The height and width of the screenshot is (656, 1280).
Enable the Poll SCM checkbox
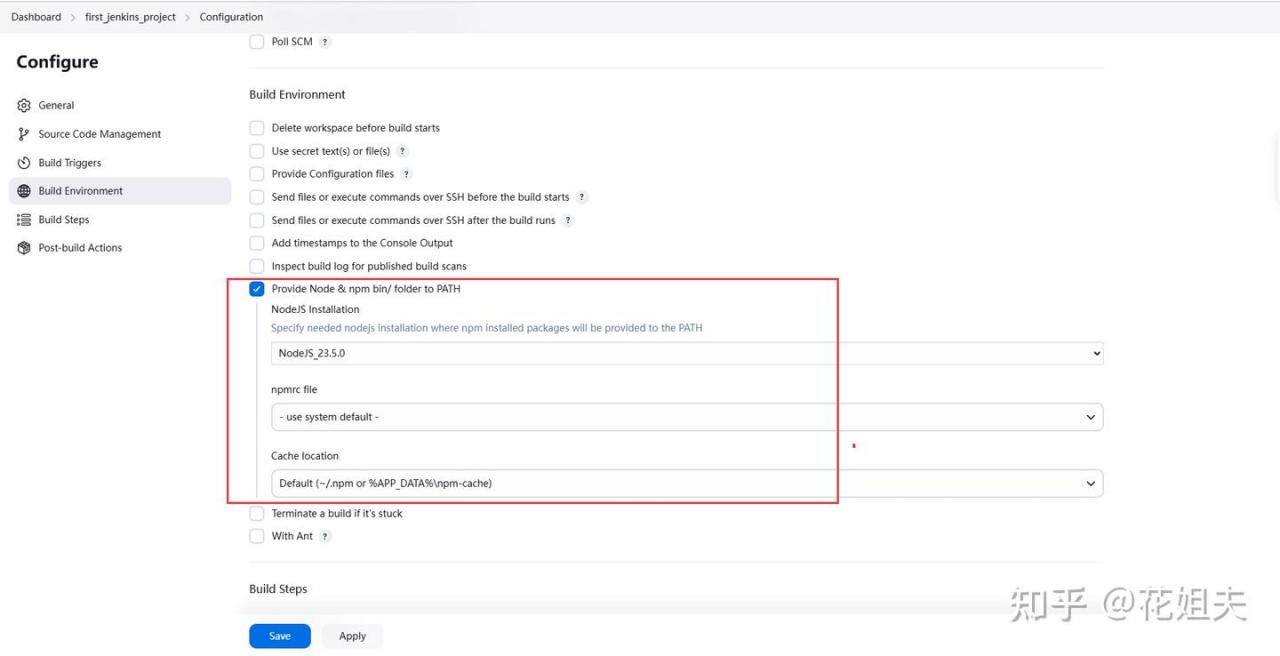click(257, 42)
